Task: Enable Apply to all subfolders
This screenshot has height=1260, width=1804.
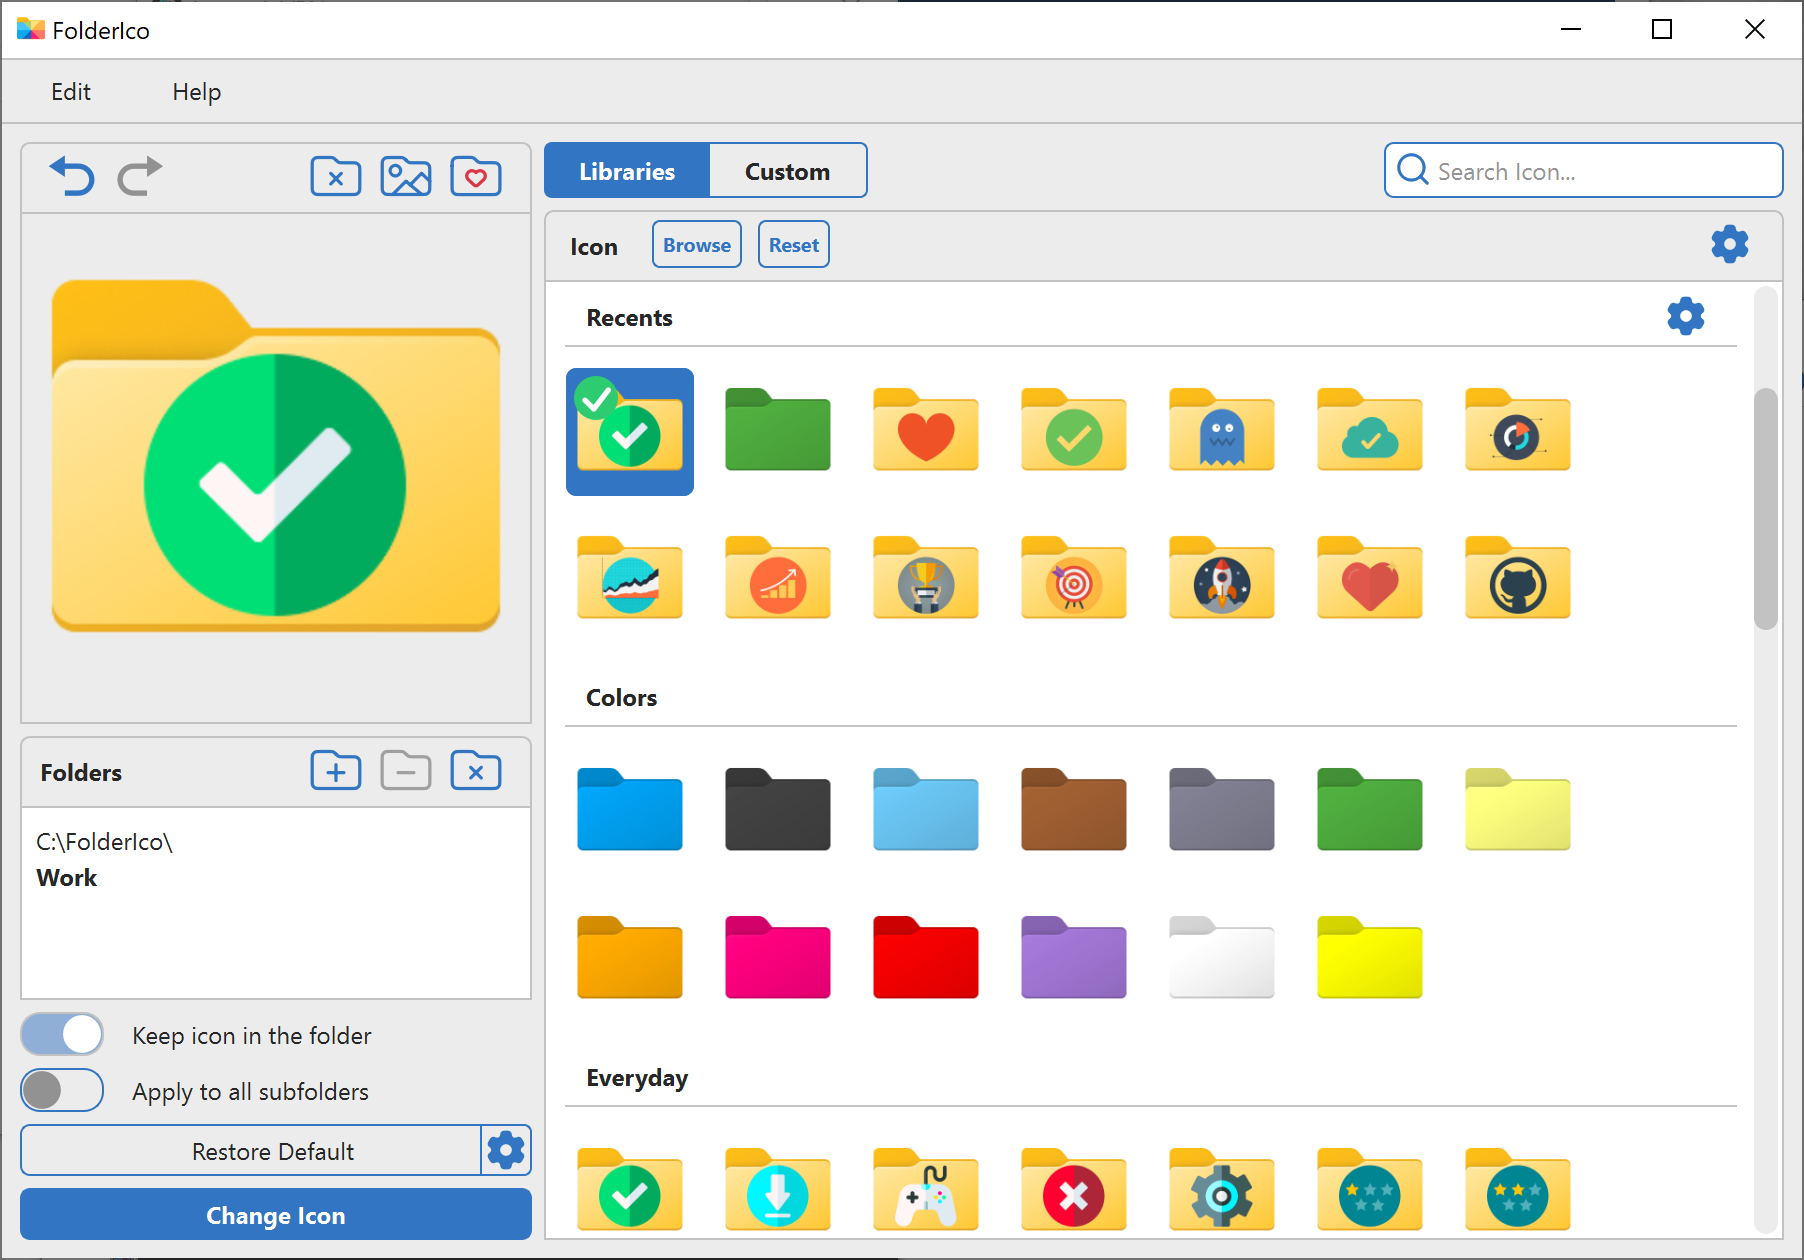Action: pos(61,1090)
